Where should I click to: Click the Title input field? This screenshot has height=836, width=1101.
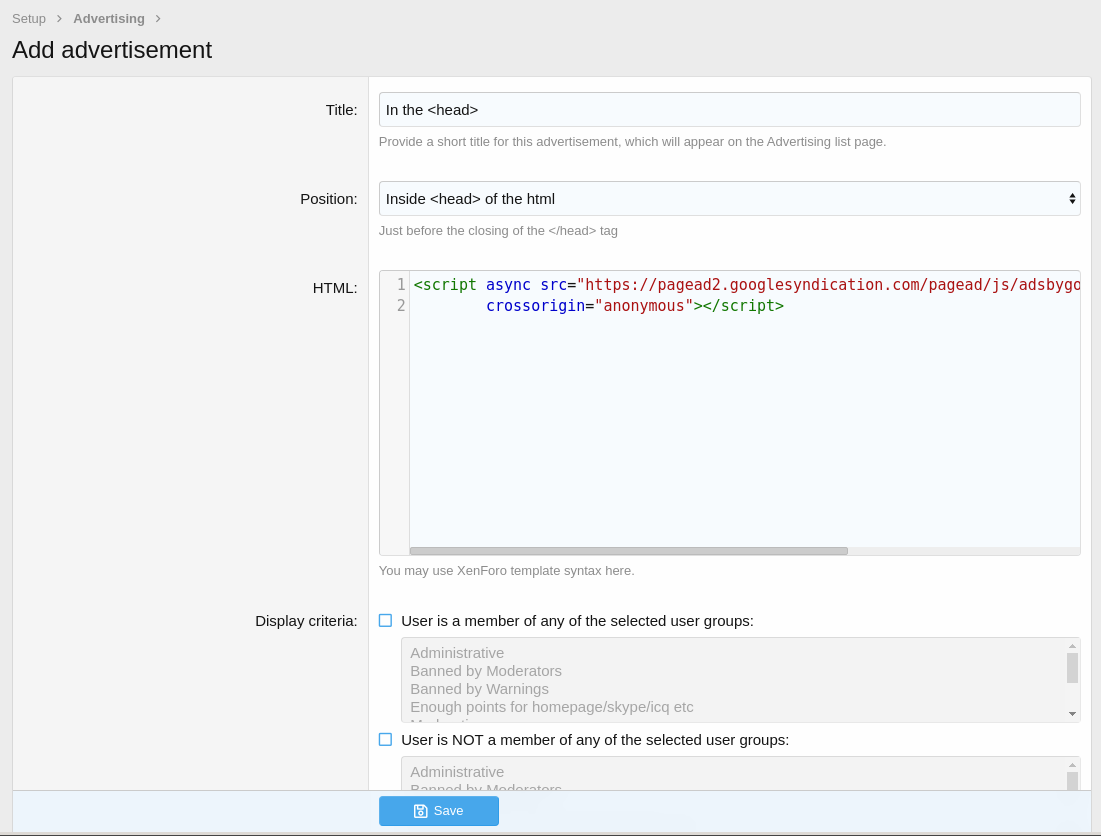pos(728,110)
